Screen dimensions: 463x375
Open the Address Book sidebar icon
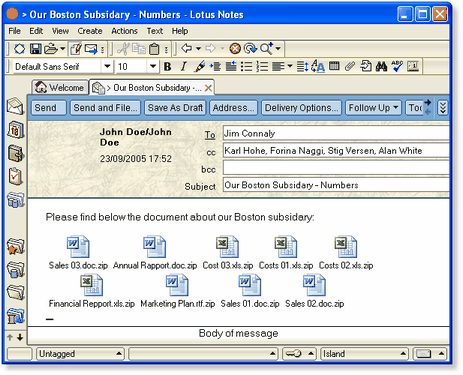tap(16, 153)
